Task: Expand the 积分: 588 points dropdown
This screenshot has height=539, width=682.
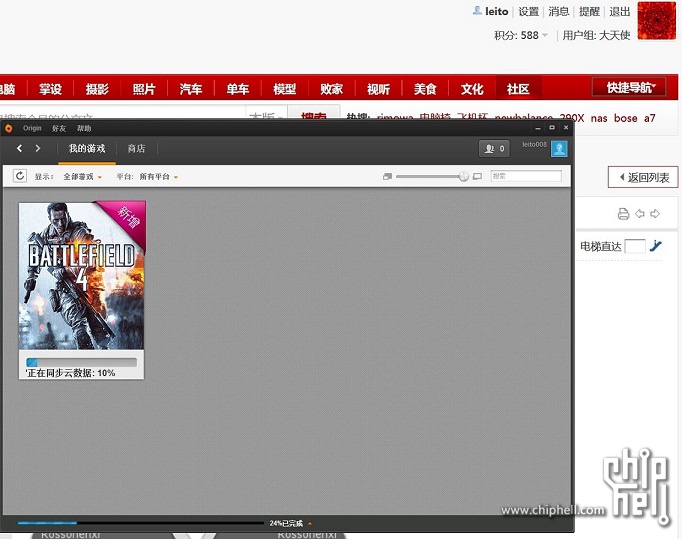Action: coord(521,35)
